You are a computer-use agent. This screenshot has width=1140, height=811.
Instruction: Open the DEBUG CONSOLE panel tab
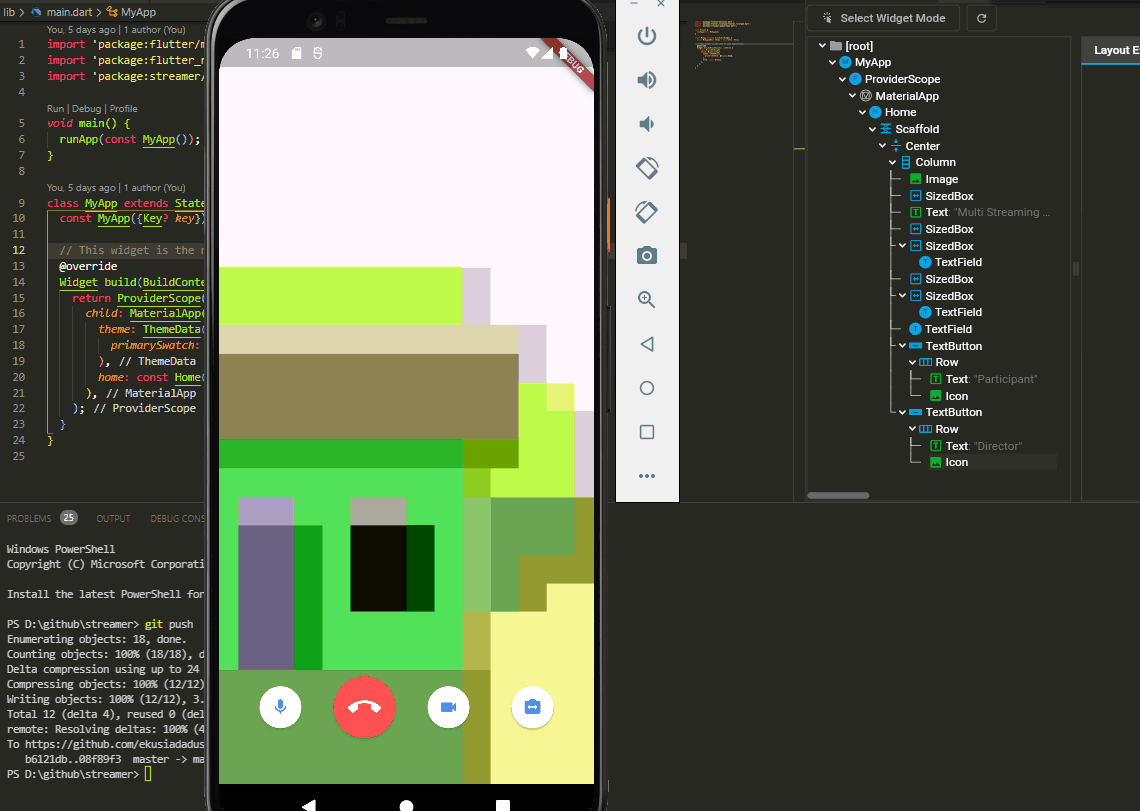coord(177,519)
